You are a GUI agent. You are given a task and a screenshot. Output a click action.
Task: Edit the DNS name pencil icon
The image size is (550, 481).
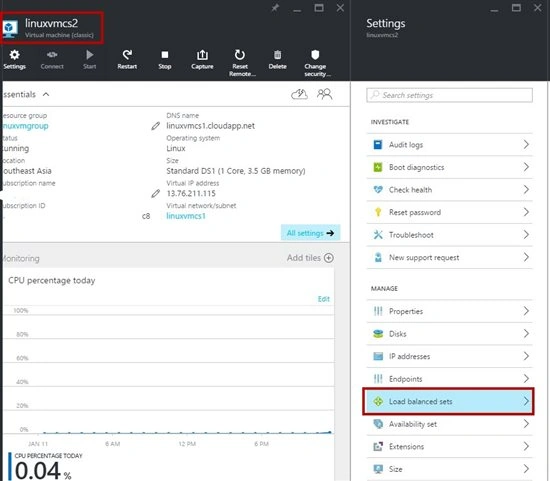pos(155,126)
